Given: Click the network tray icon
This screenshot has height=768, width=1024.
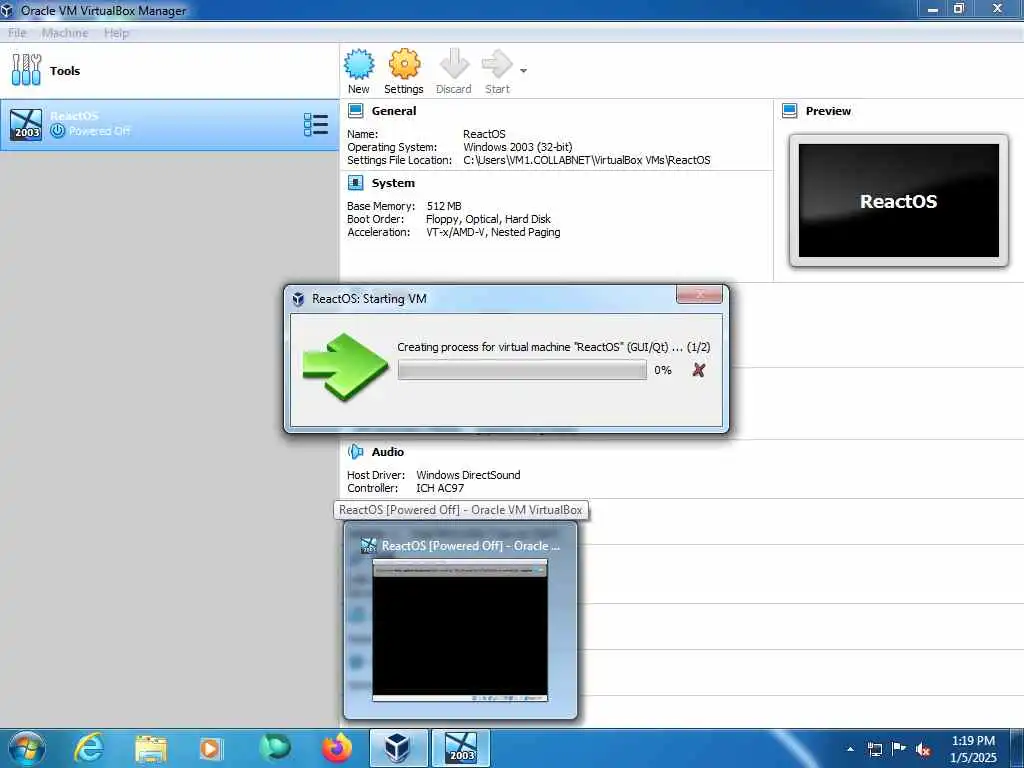Looking at the screenshot, I should point(874,749).
